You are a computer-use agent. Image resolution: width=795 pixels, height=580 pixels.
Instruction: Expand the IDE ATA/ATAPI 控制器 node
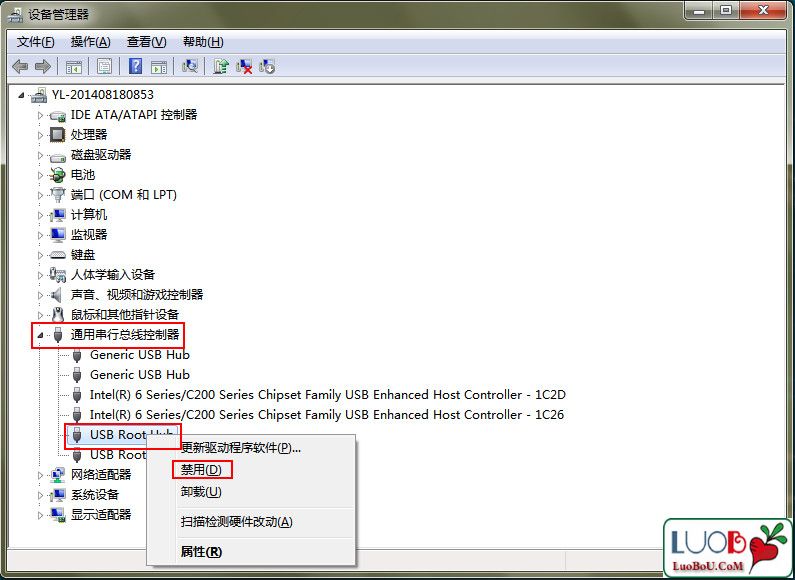point(41,115)
